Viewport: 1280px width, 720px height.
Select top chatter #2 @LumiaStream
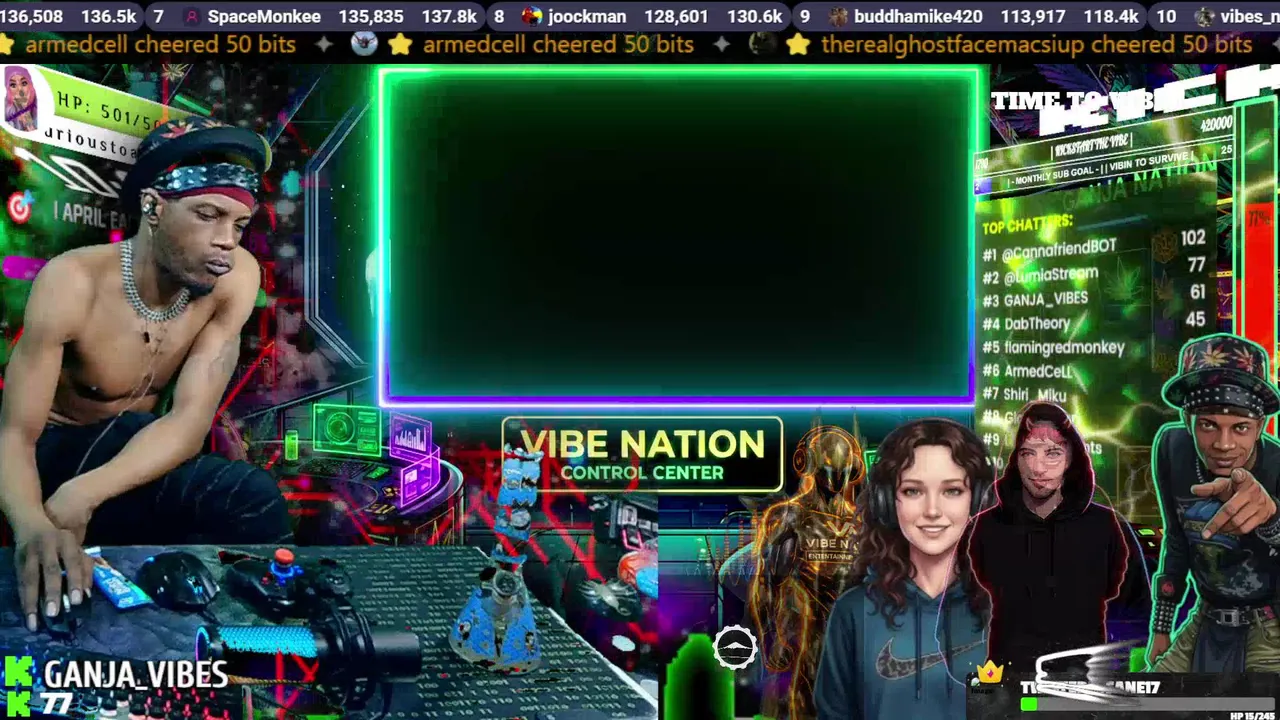tap(1040, 275)
